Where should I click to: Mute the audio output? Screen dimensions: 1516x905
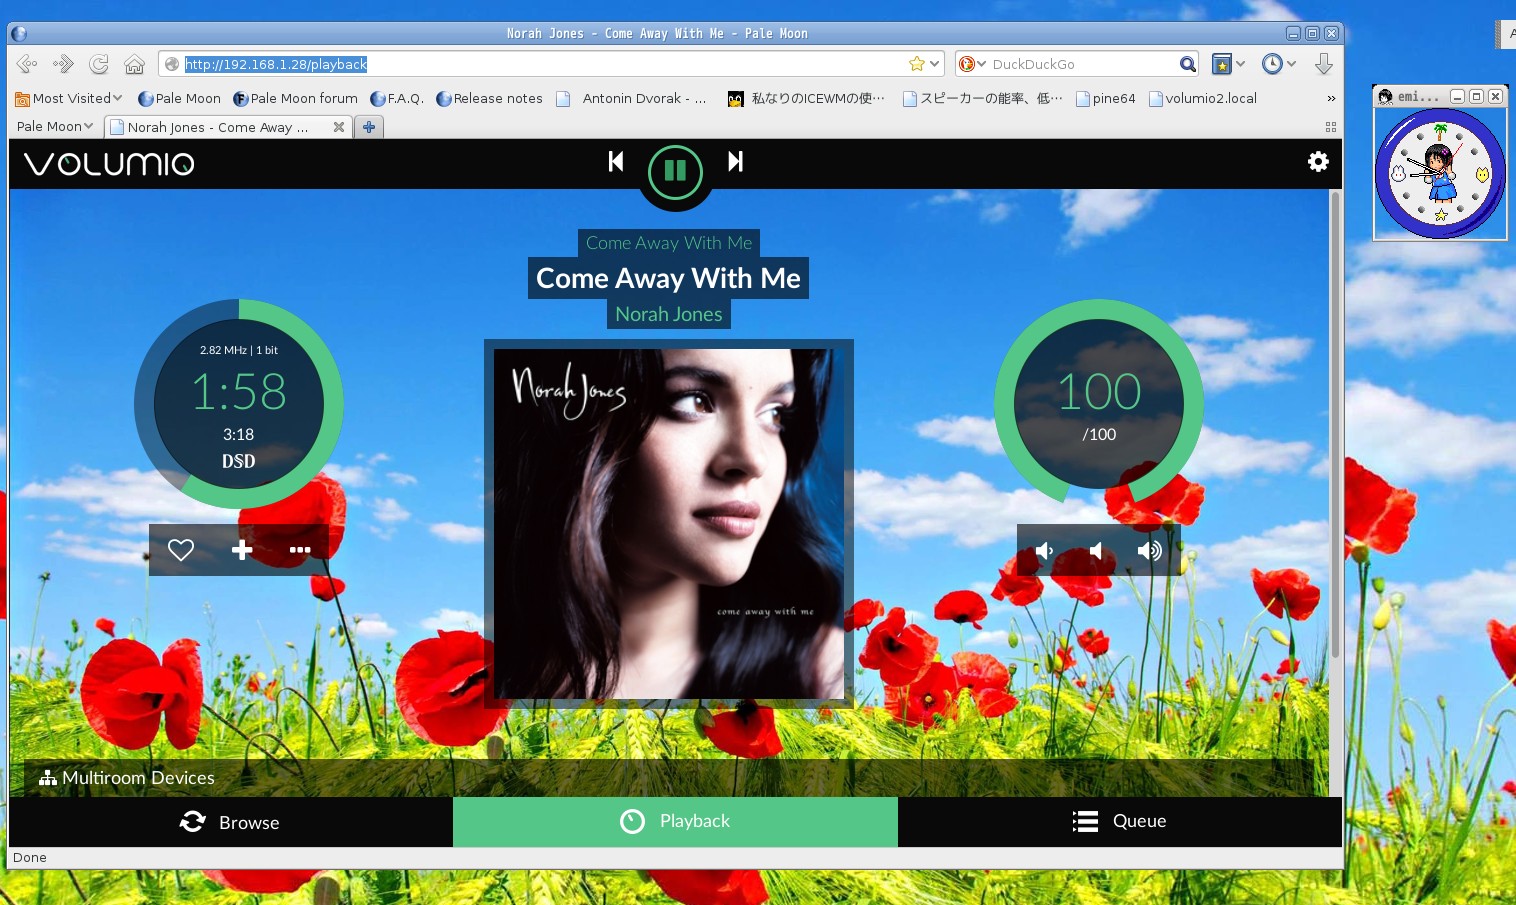pyautogui.click(x=1096, y=551)
